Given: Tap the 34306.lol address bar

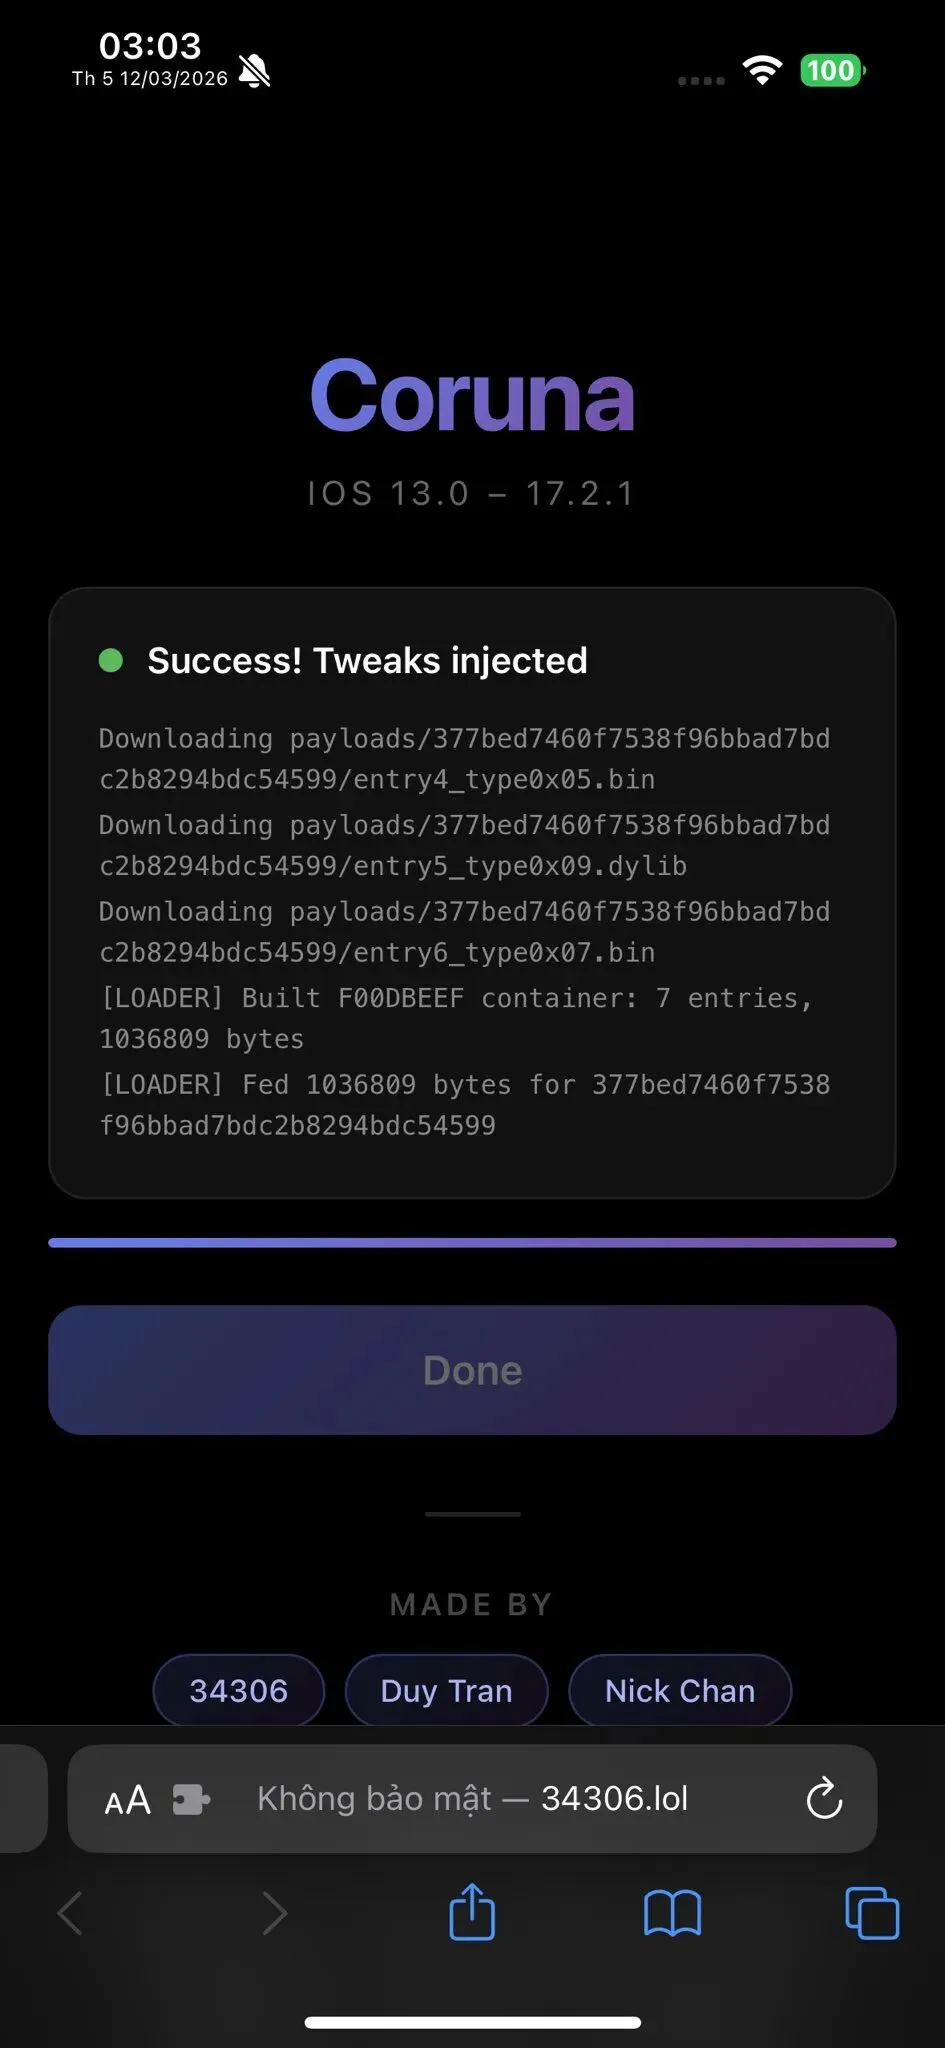Looking at the screenshot, I should pyautogui.click(x=472, y=1799).
